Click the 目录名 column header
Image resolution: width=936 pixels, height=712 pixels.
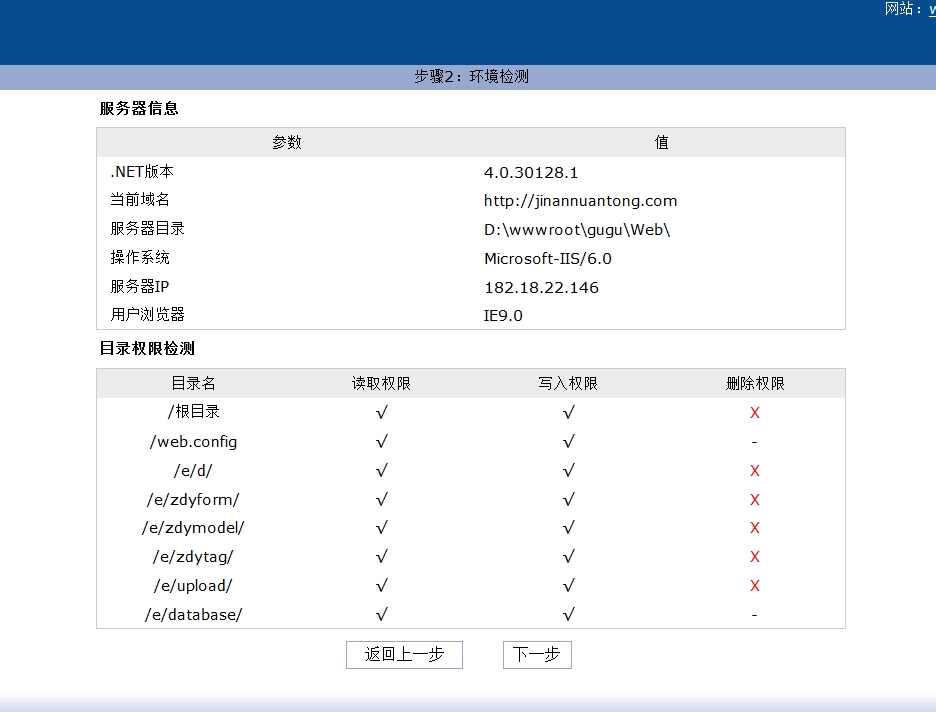193,383
